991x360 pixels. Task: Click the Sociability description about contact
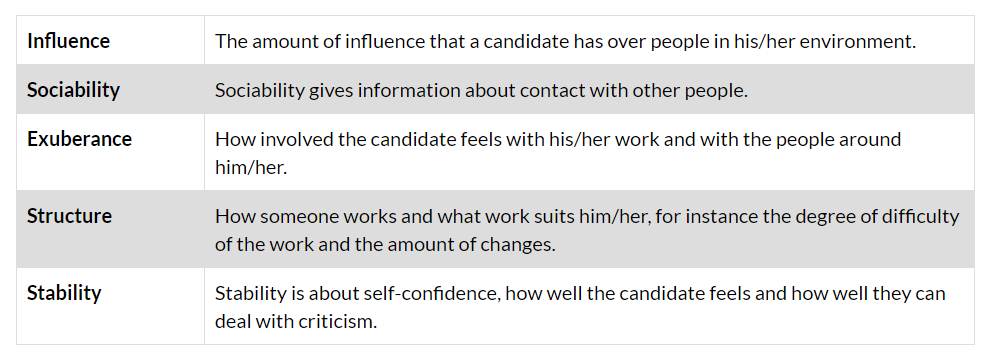(x=482, y=90)
